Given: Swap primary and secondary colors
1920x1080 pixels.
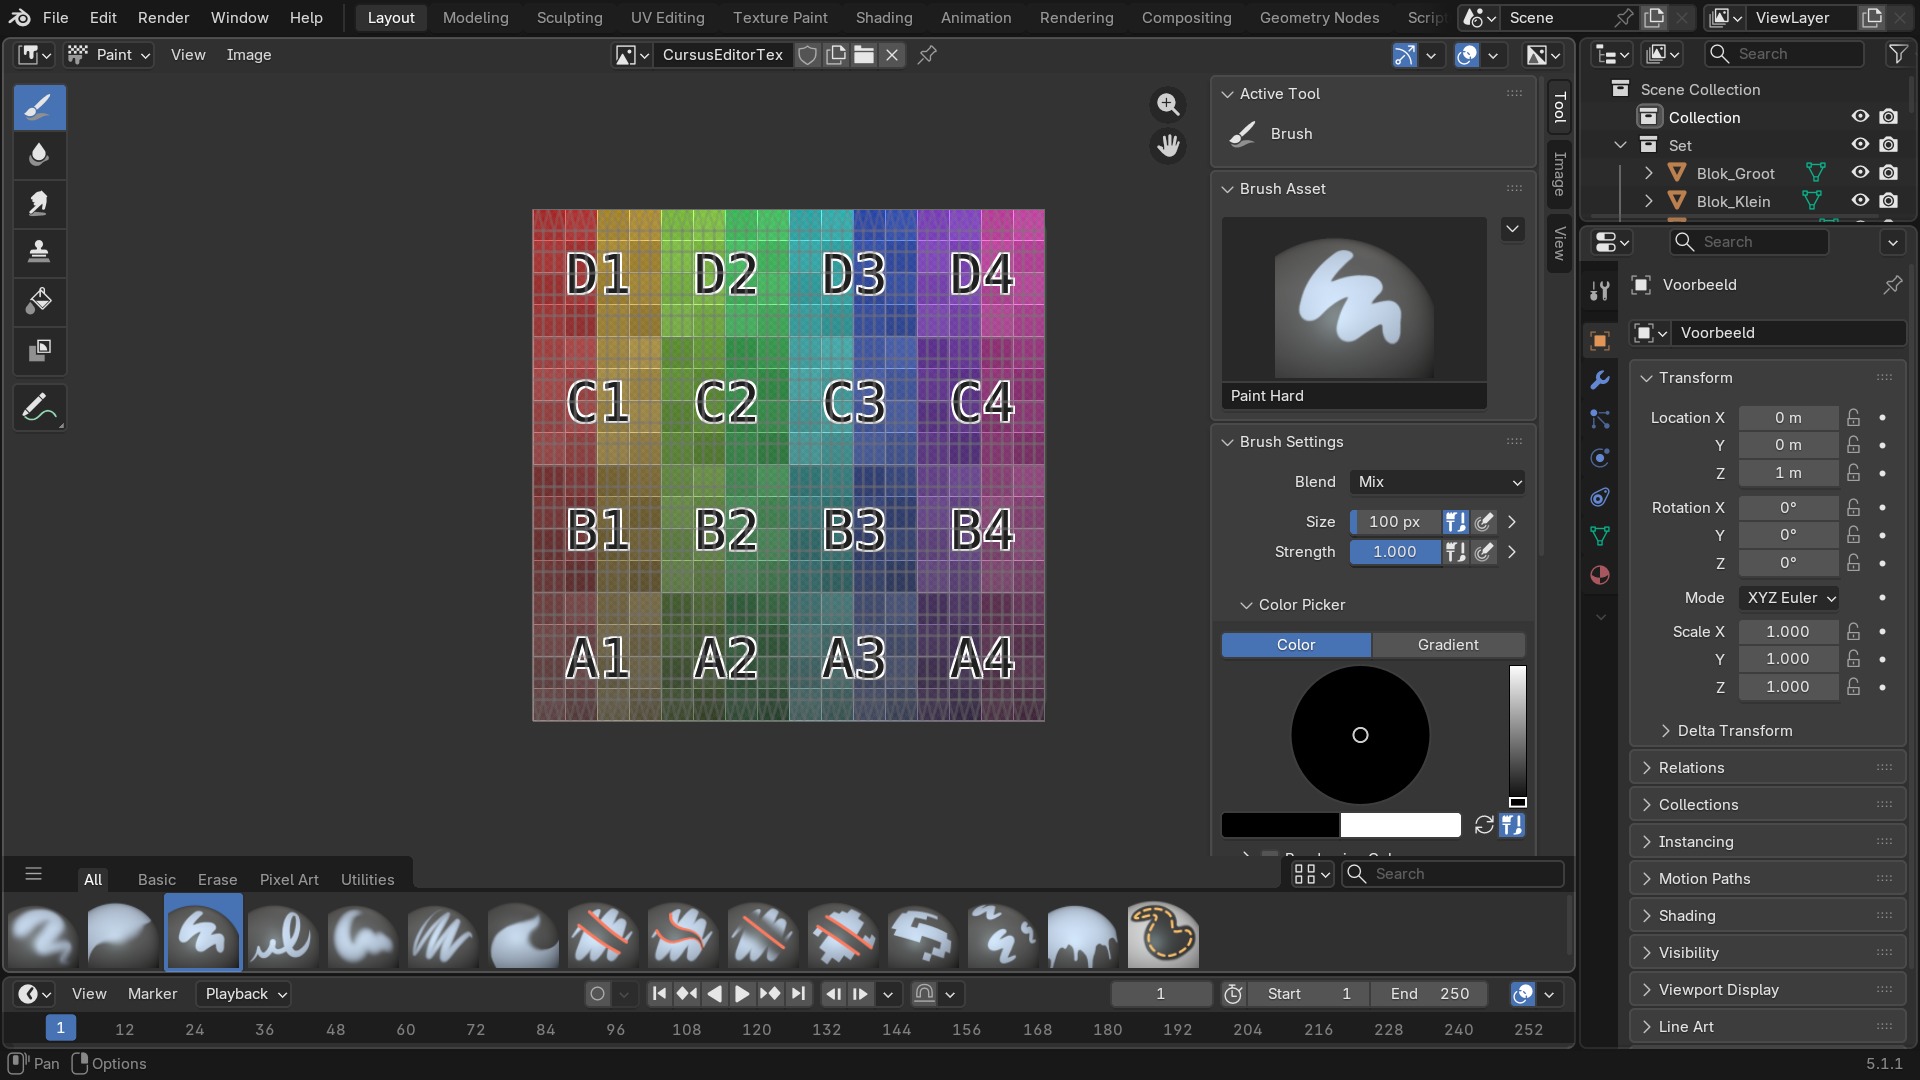Looking at the screenshot, I should [1484, 825].
